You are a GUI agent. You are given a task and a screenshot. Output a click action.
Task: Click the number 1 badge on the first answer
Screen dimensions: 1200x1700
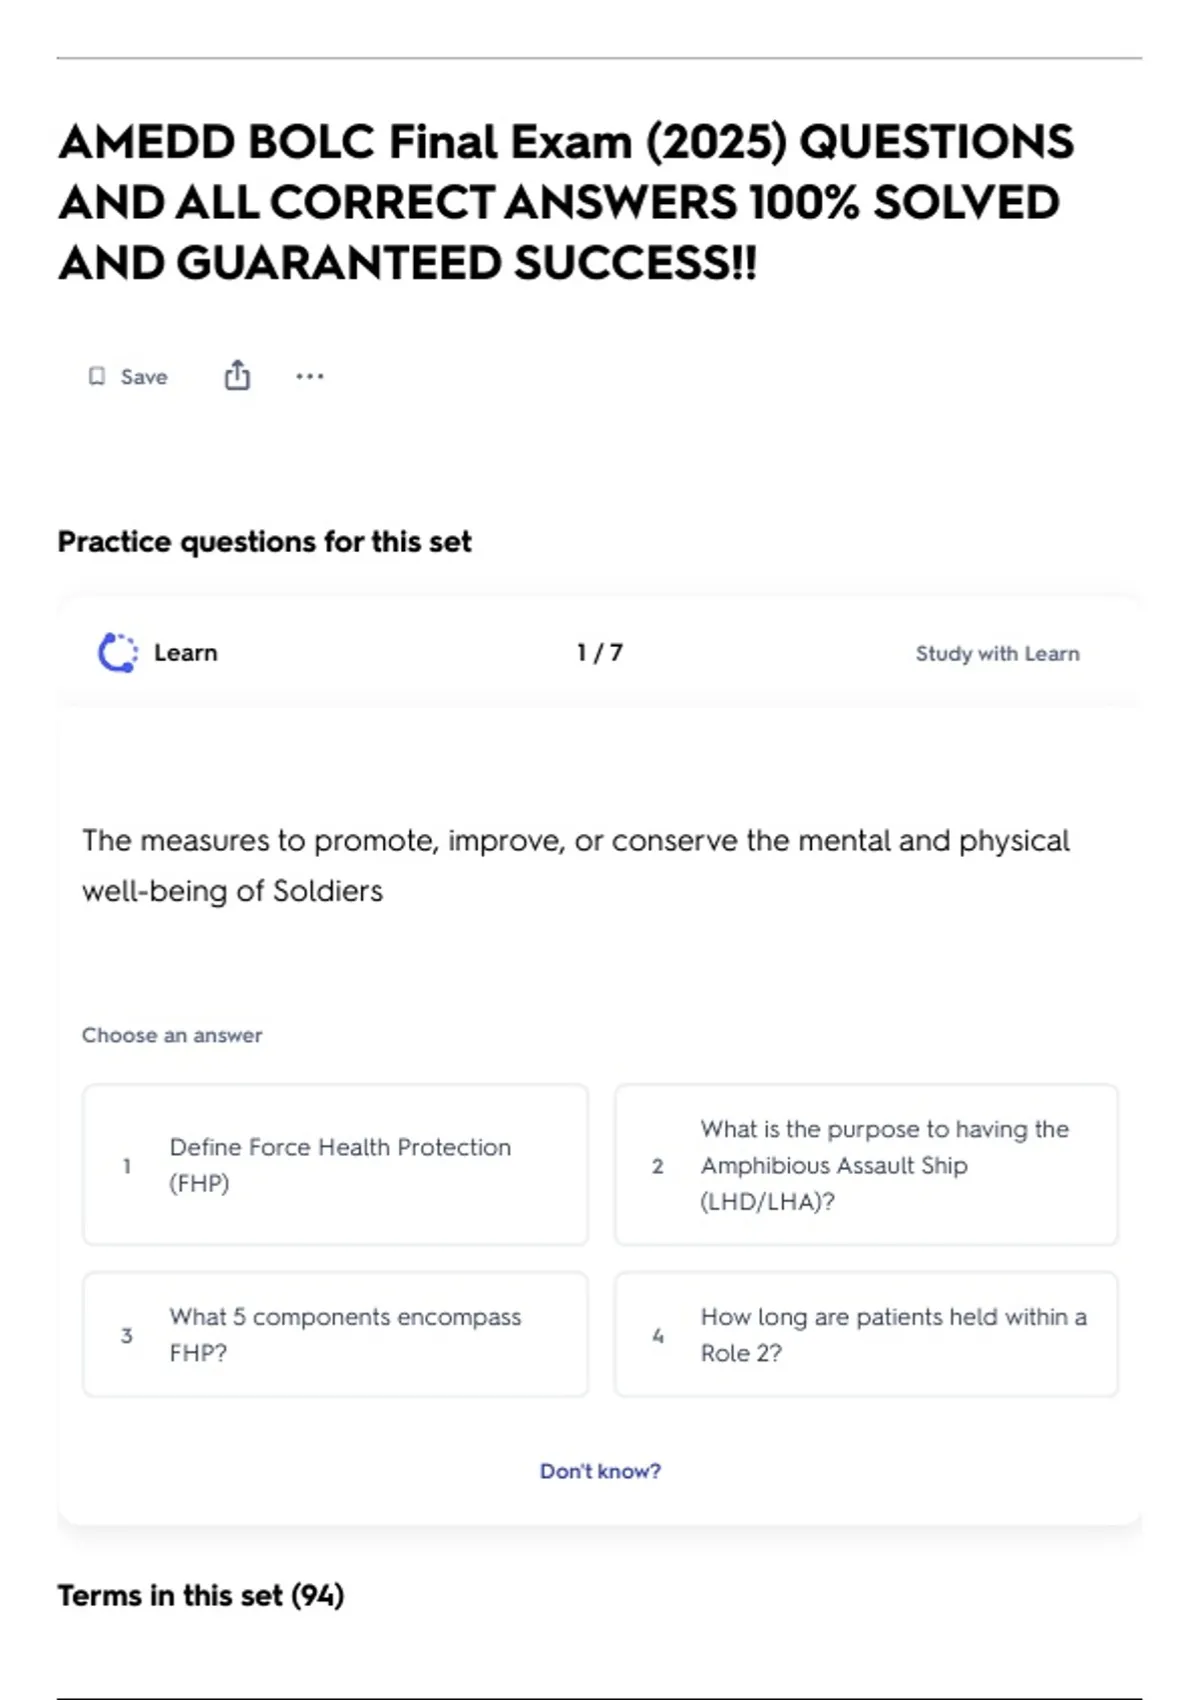[127, 1165]
